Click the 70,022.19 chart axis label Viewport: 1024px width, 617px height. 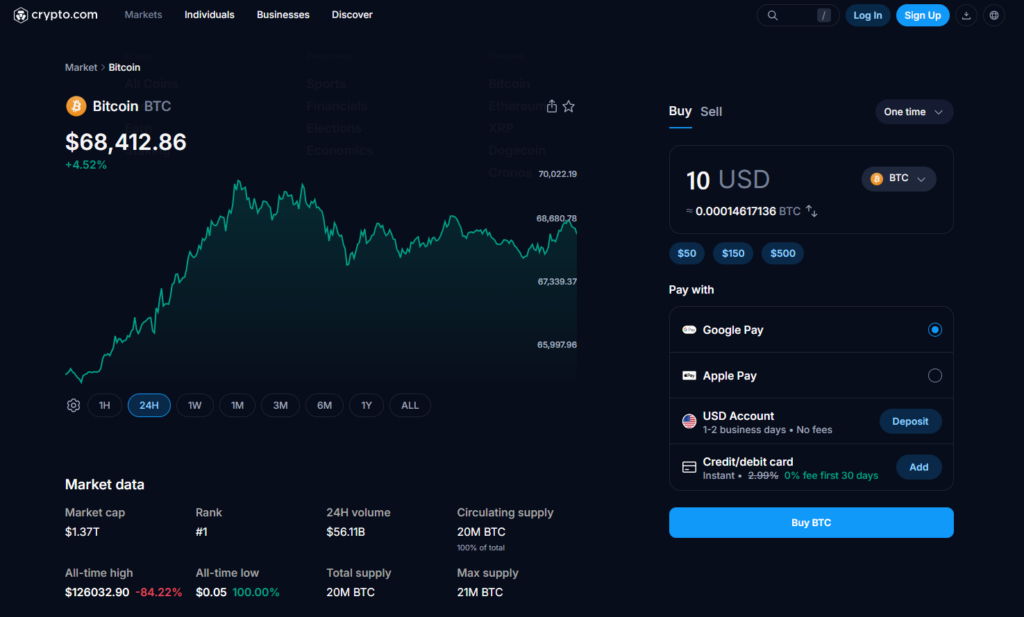coord(557,174)
